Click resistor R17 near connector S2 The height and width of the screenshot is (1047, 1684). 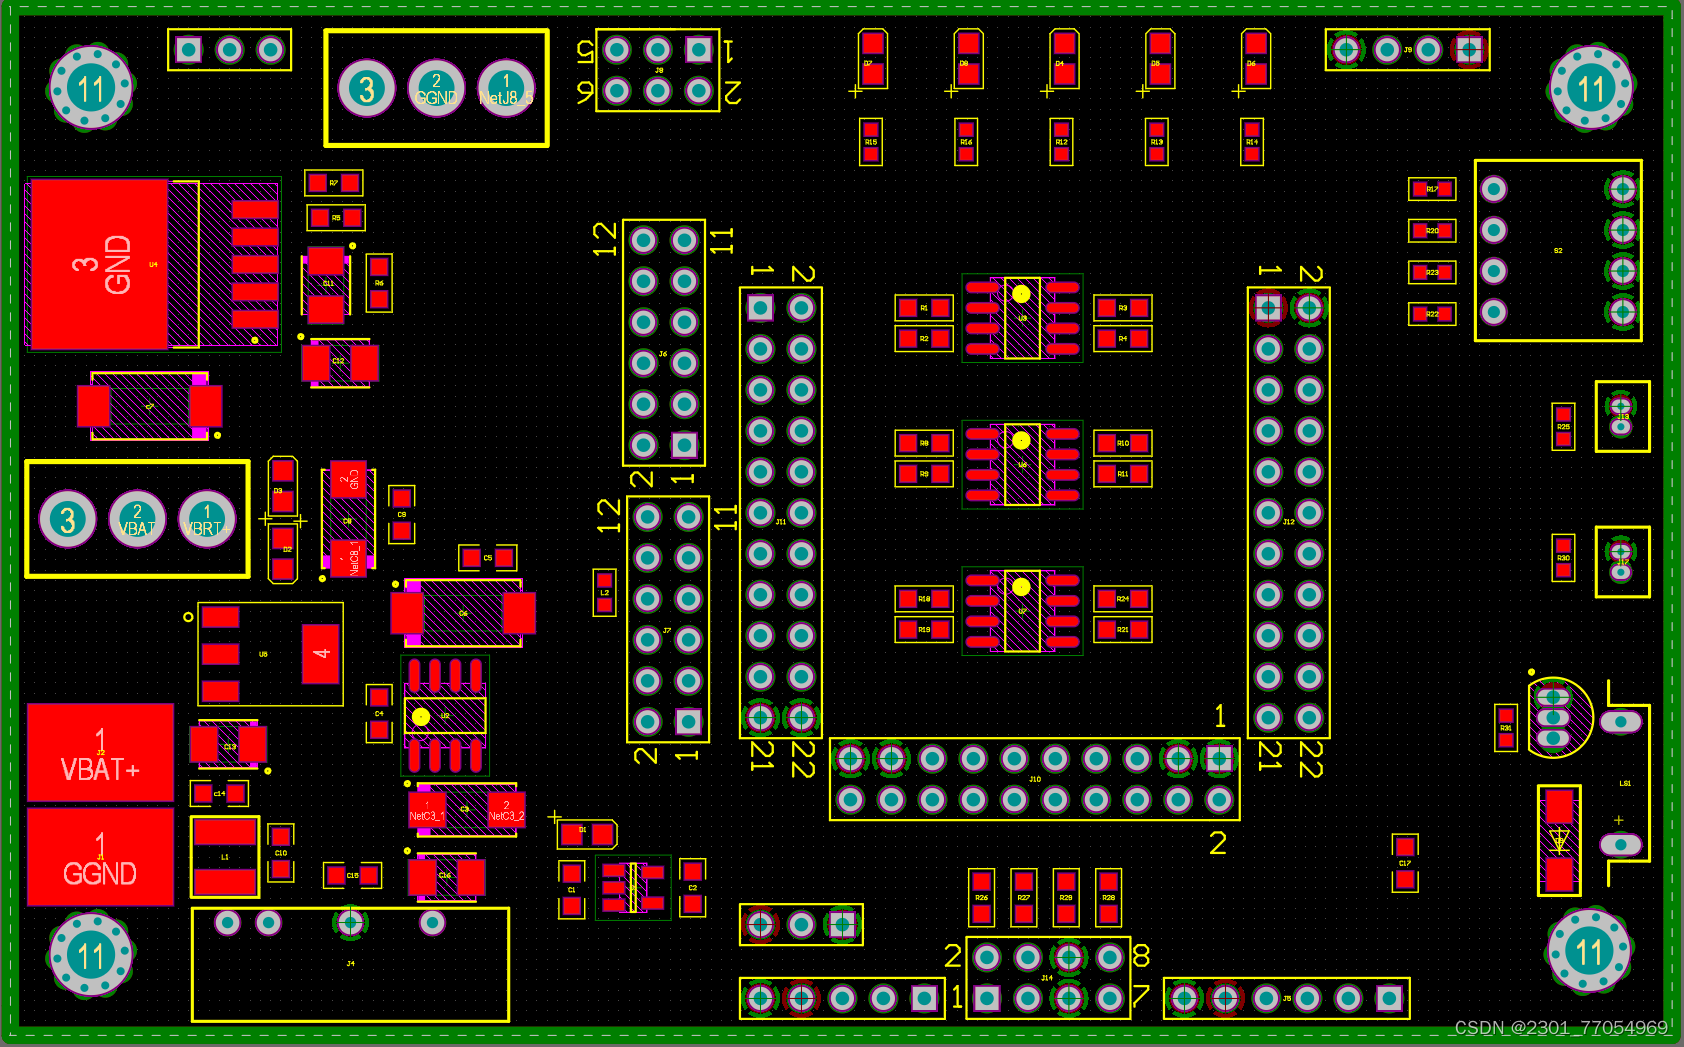click(1430, 188)
